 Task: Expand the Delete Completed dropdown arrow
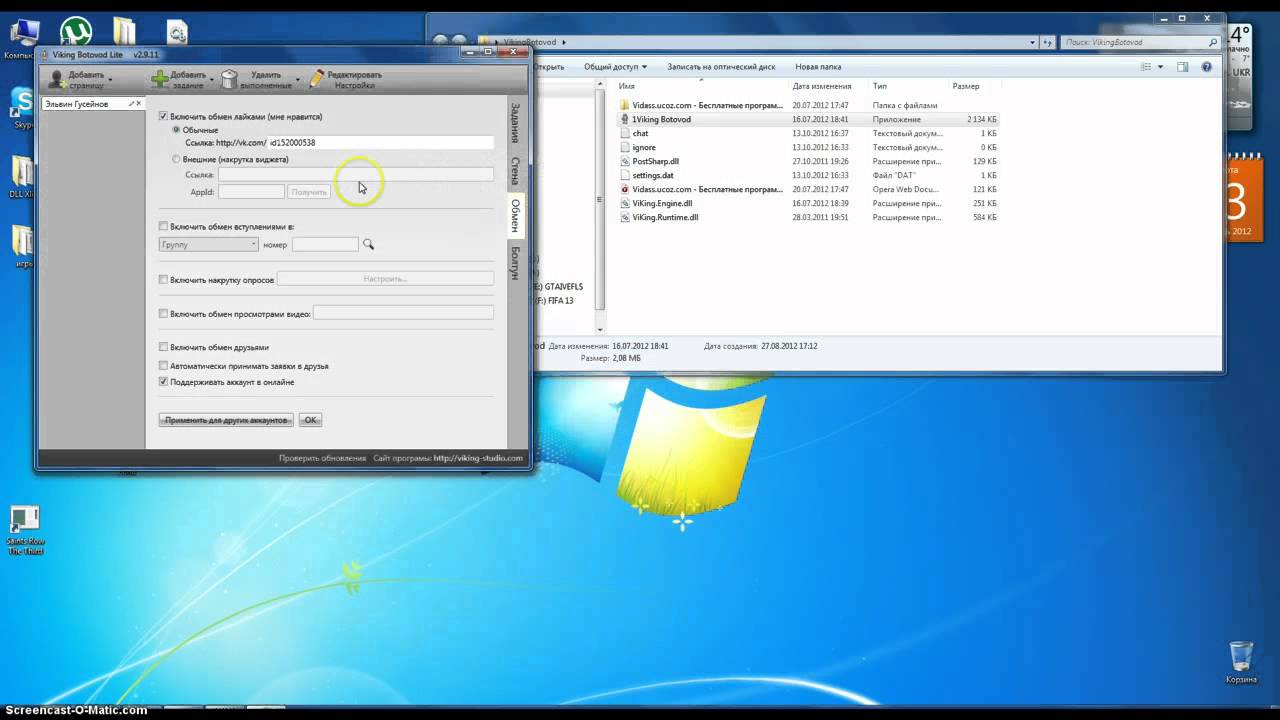(x=298, y=79)
